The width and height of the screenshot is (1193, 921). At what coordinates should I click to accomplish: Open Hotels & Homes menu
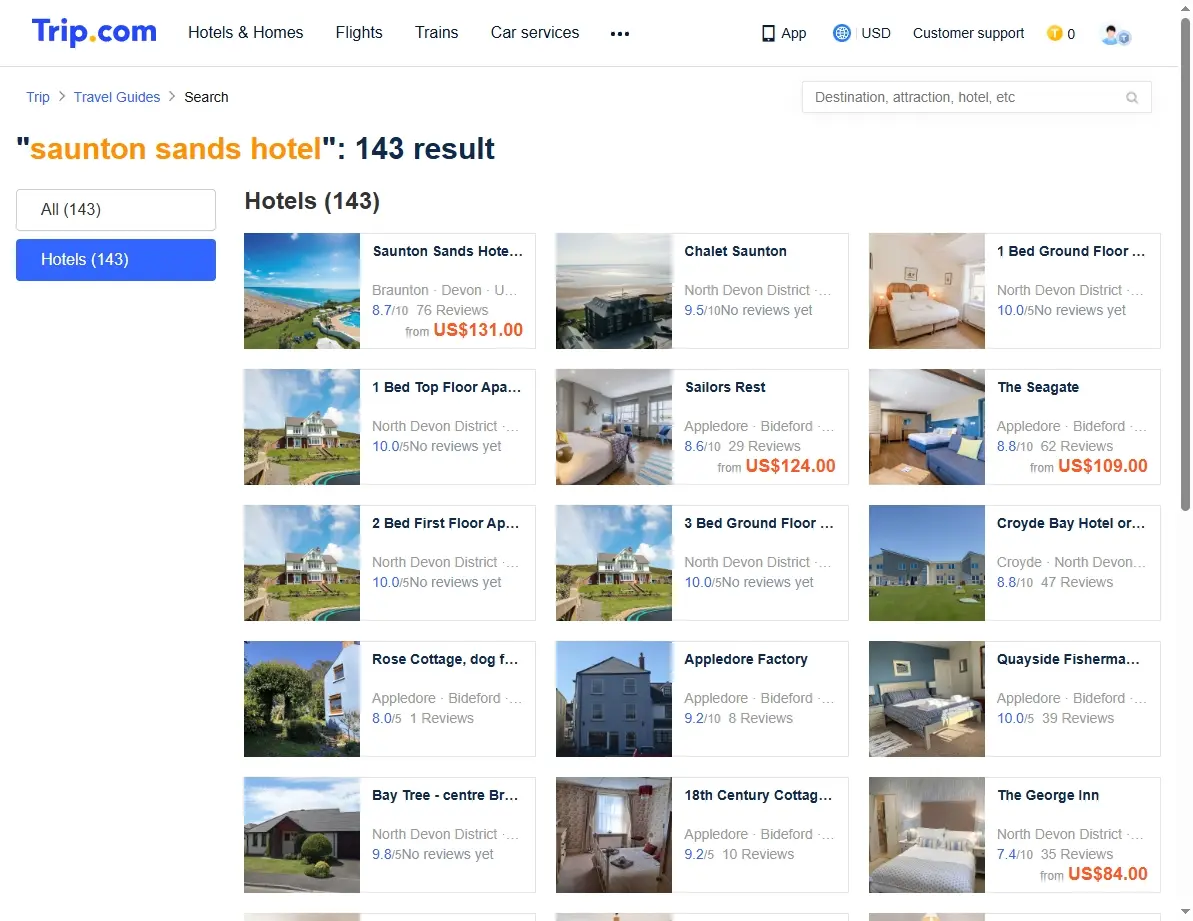pos(246,33)
